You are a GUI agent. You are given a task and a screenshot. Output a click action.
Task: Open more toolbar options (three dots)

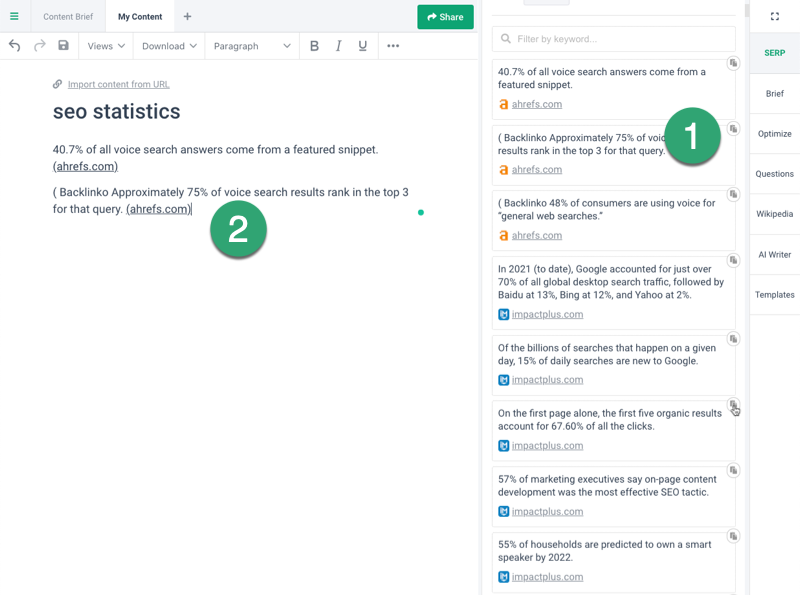[393, 46]
